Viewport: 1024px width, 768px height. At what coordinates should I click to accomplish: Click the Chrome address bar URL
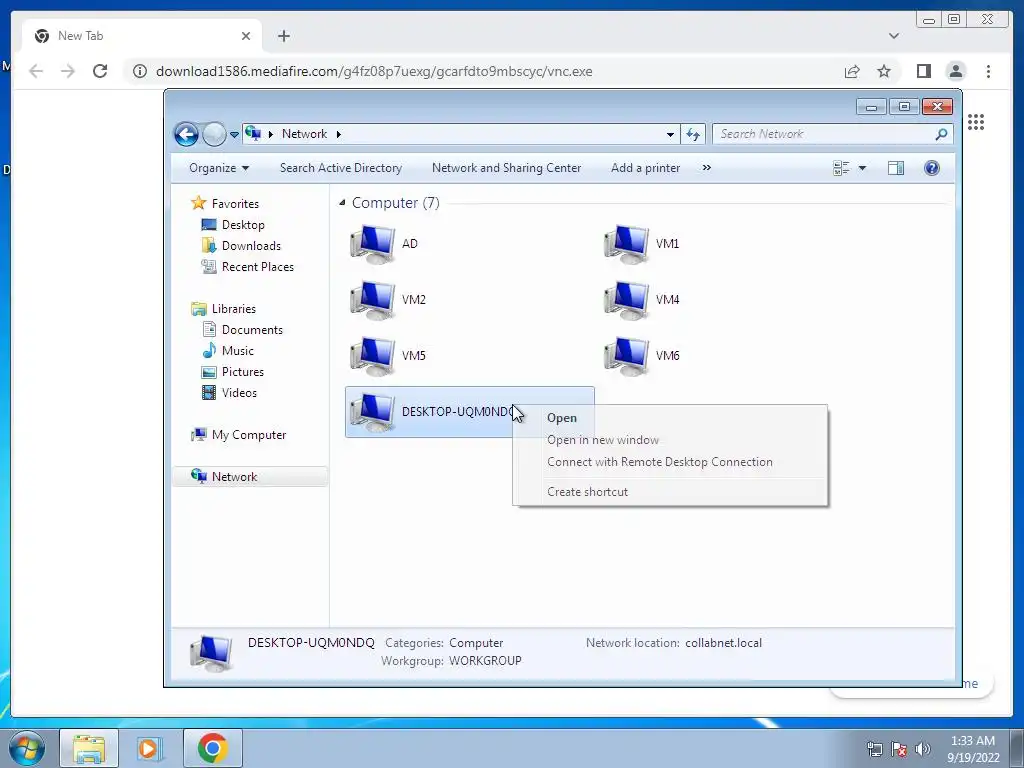coord(374,71)
